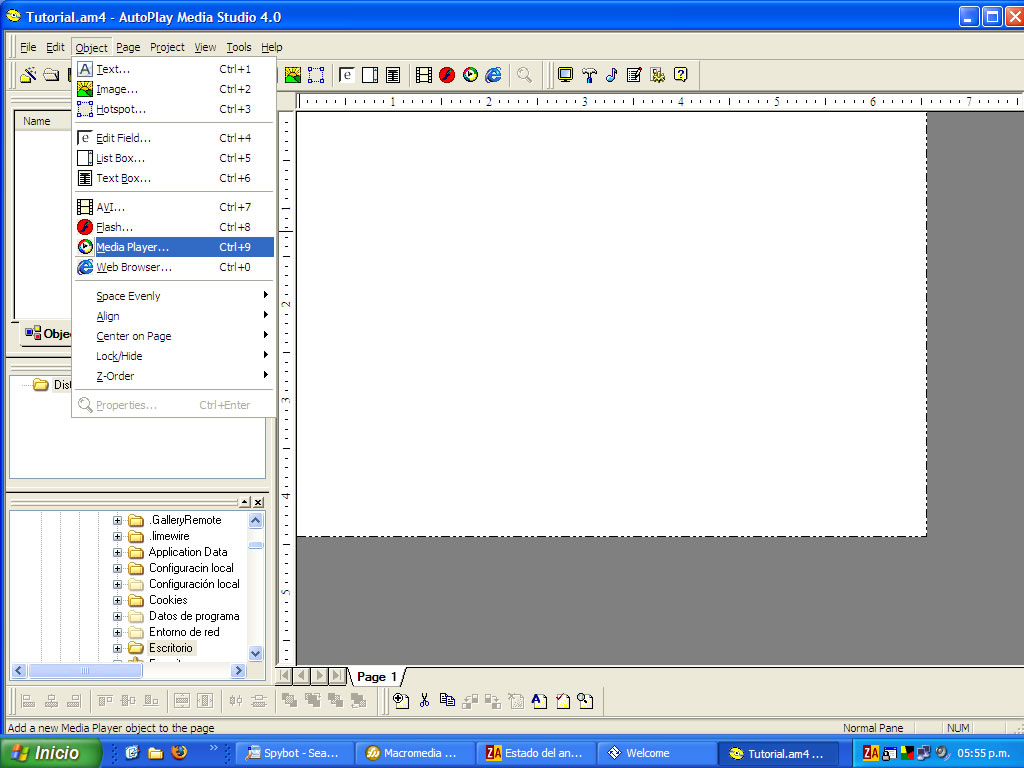
Task: Select Flash... in the Object menu
Action: 173,227
